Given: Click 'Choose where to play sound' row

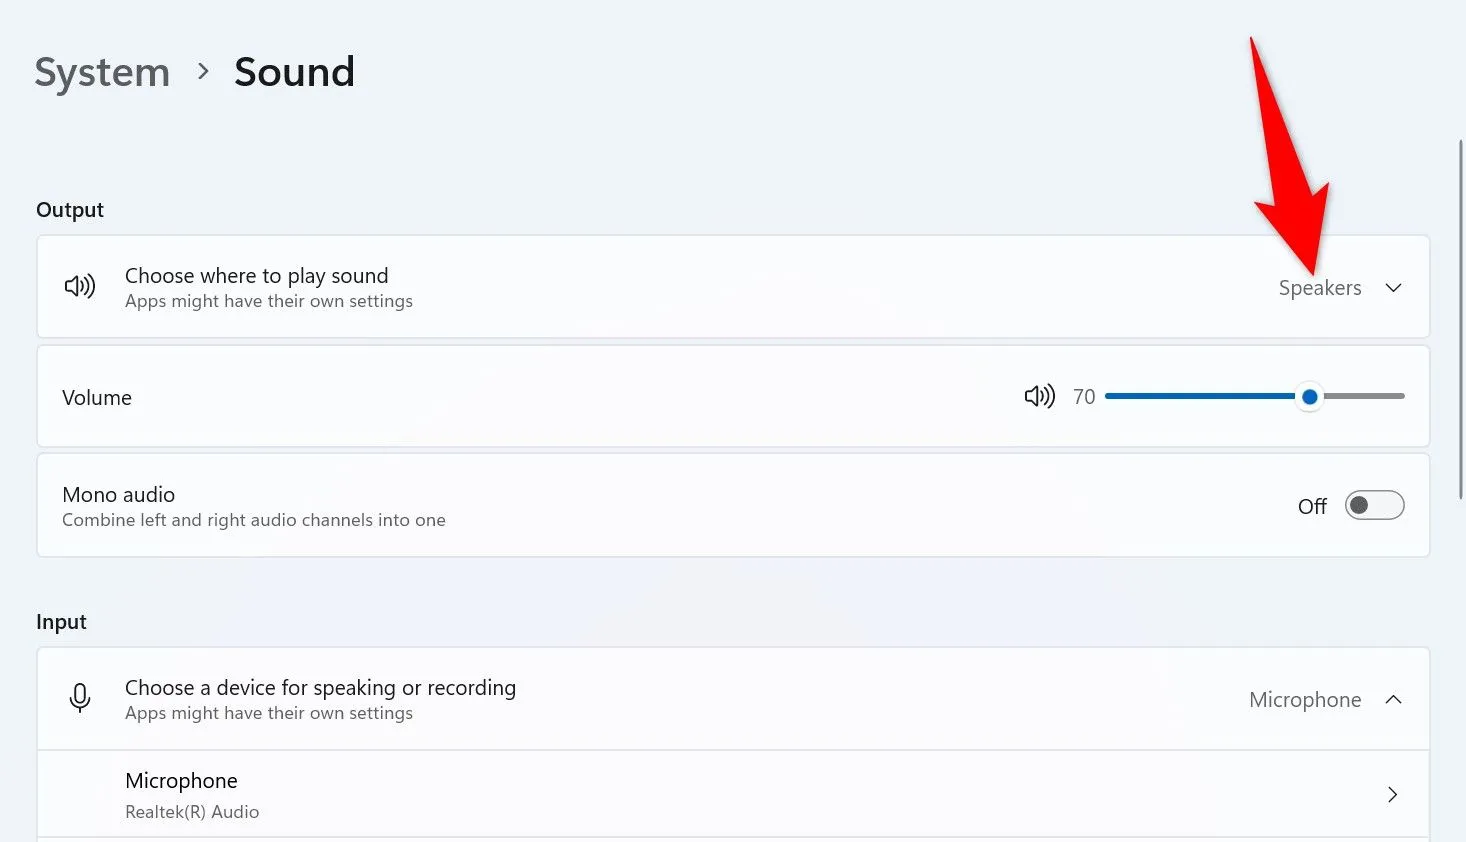Looking at the screenshot, I should tap(256, 276).
